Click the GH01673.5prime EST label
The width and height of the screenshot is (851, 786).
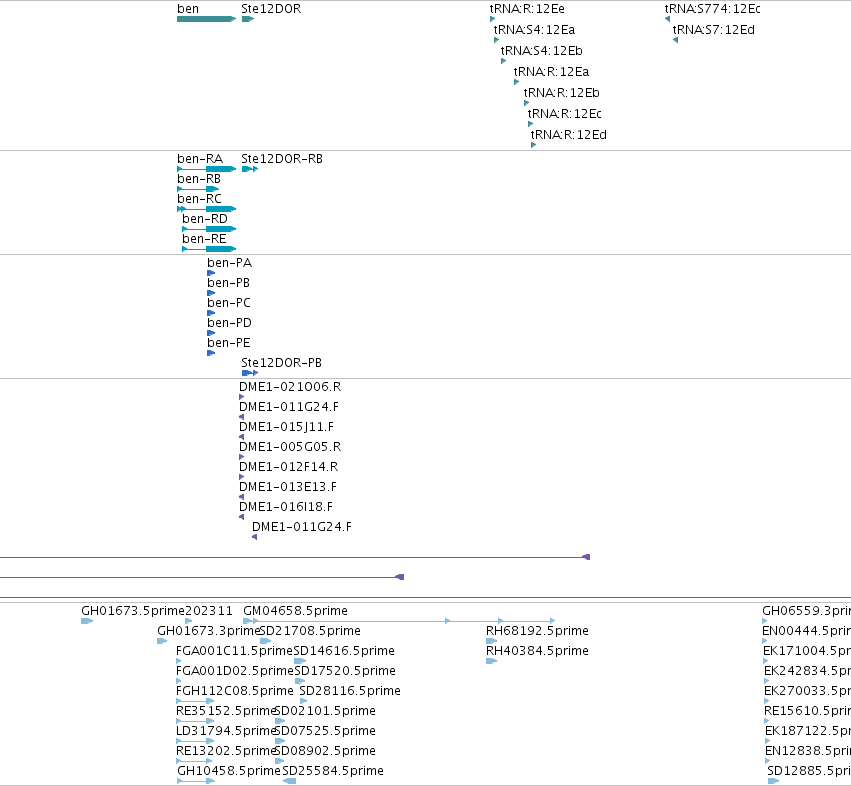(133, 611)
